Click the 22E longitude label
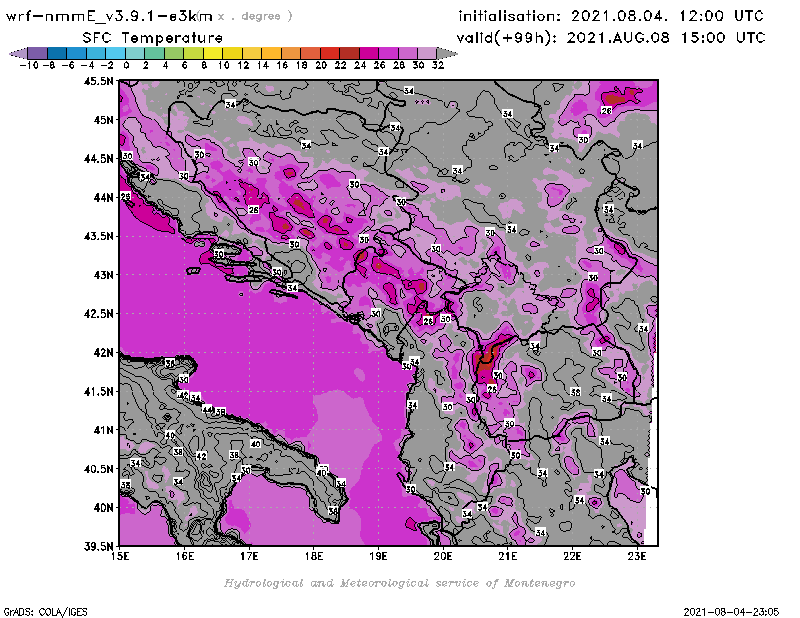 point(572,556)
